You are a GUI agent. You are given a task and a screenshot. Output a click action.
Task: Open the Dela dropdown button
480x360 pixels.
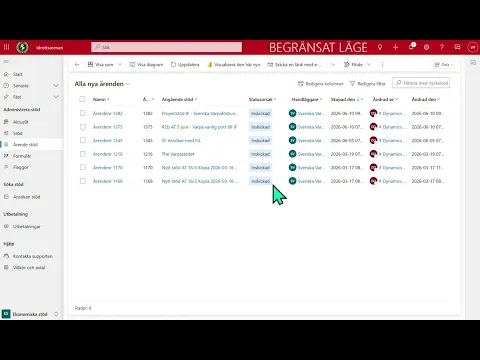point(444,64)
